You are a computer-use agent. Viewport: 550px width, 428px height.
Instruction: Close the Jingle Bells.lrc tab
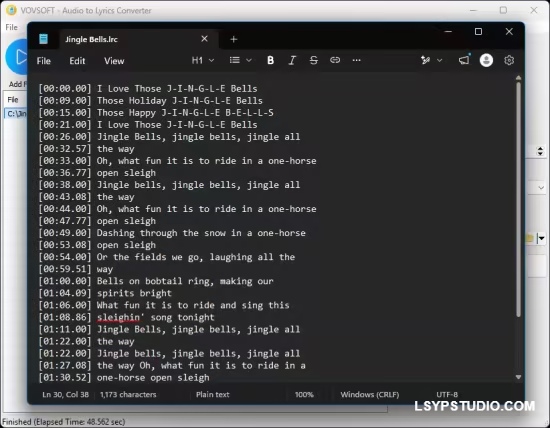click(204, 39)
